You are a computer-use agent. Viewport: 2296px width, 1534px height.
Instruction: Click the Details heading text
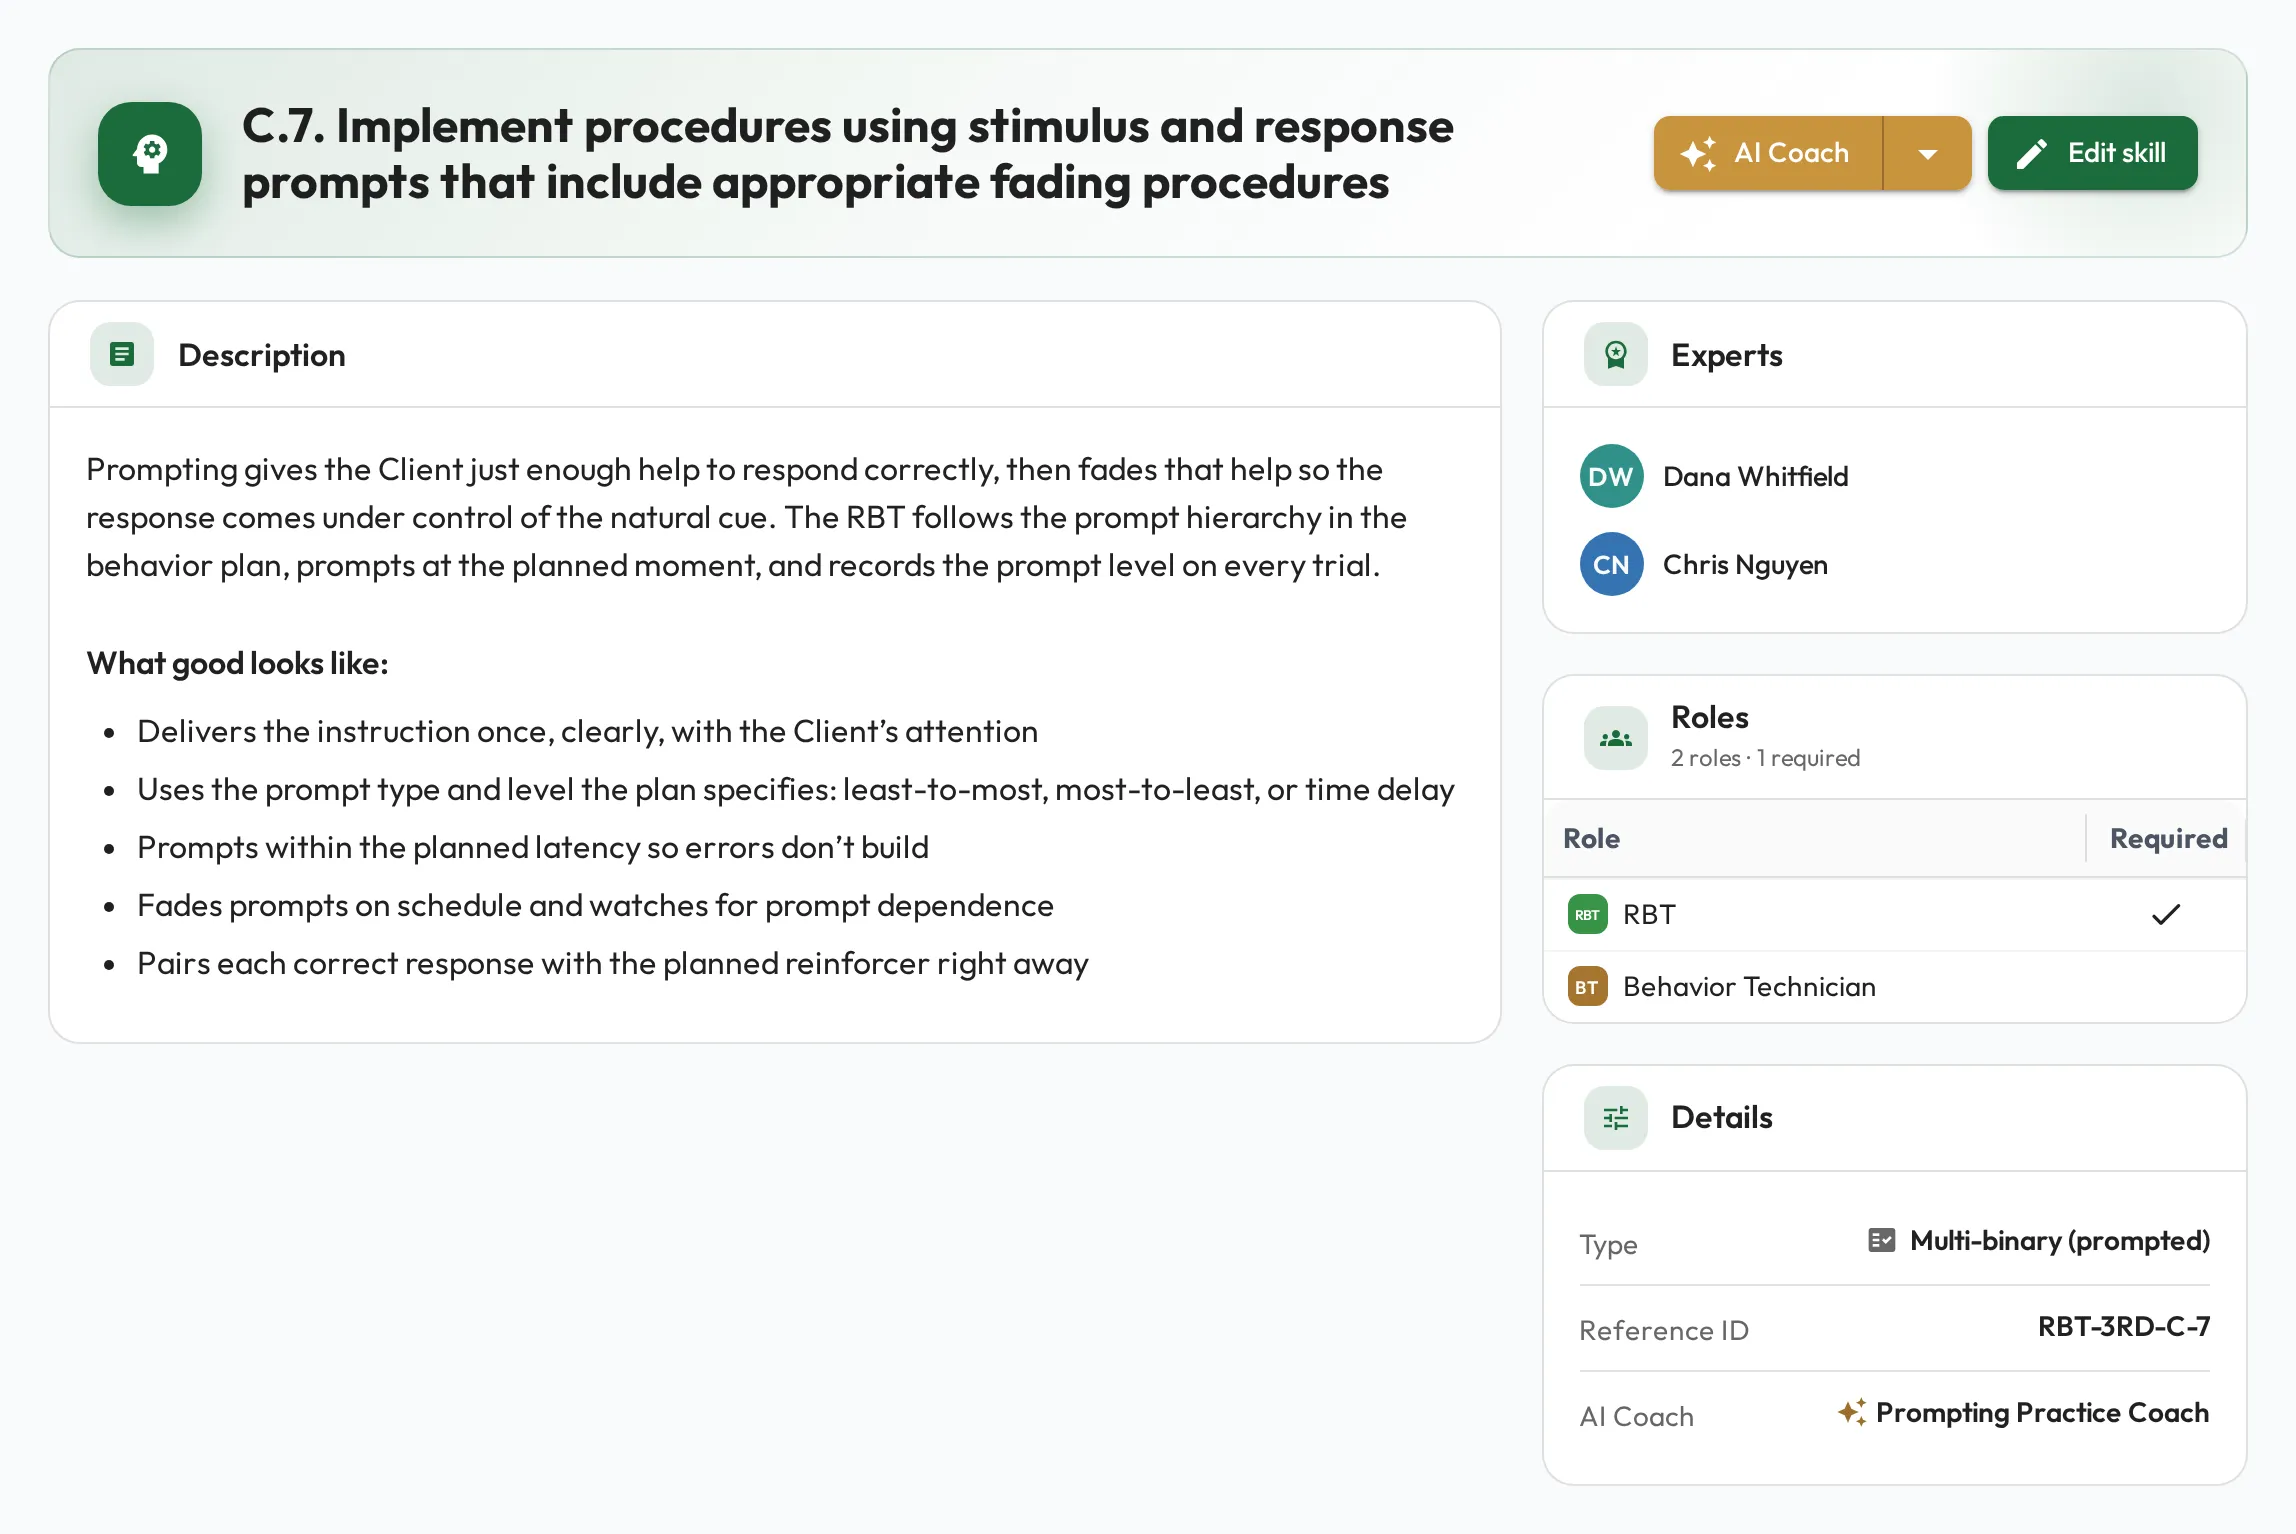[x=1721, y=1117]
